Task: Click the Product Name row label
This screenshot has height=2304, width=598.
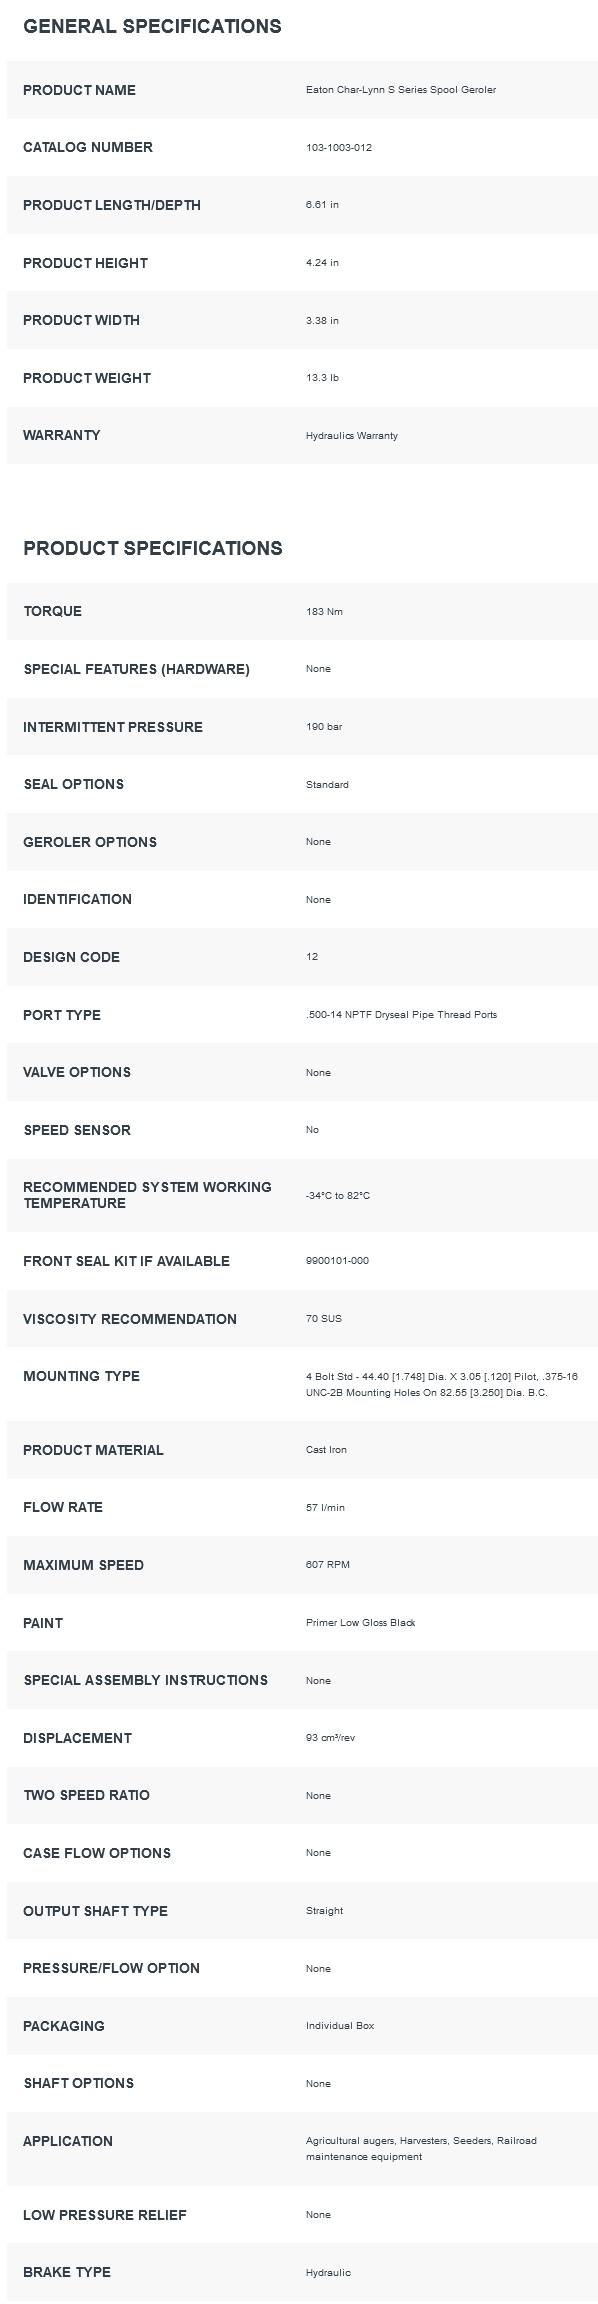Action: pos(79,90)
